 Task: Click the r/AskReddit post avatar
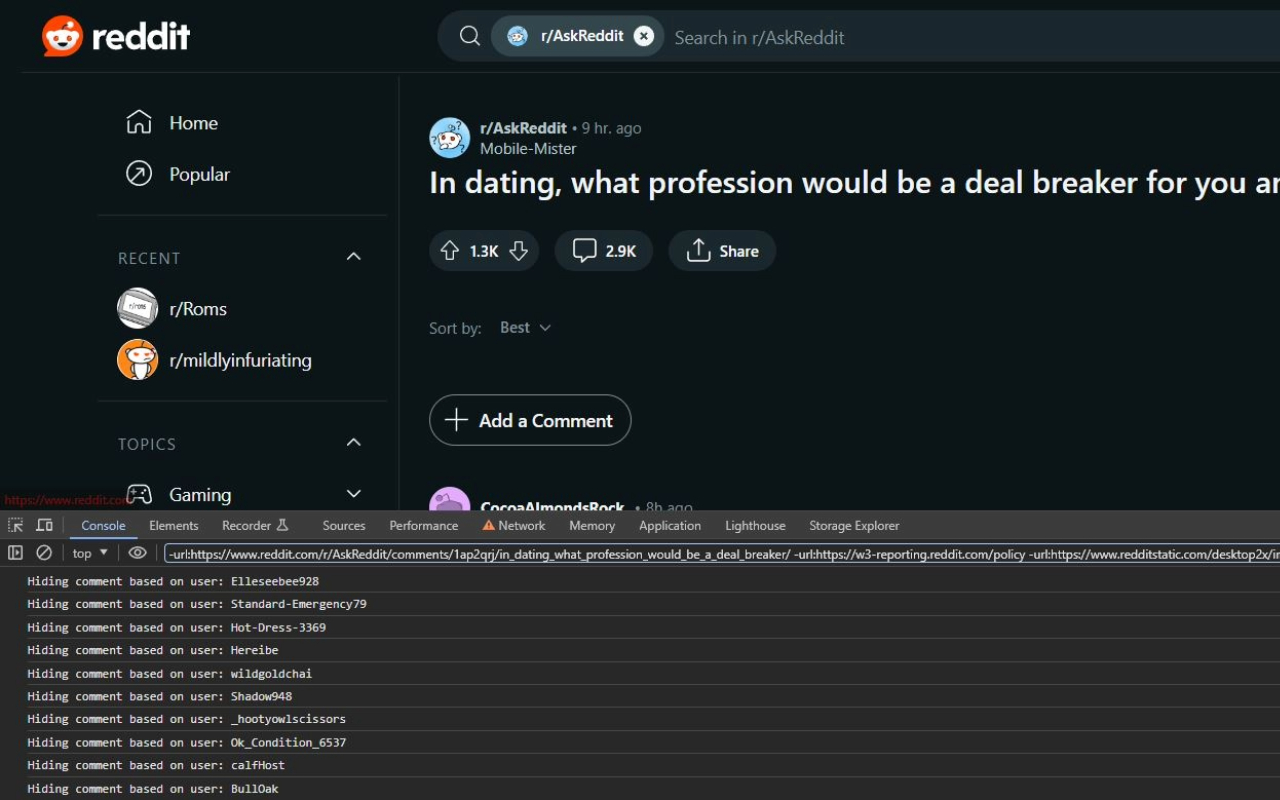click(450, 138)
